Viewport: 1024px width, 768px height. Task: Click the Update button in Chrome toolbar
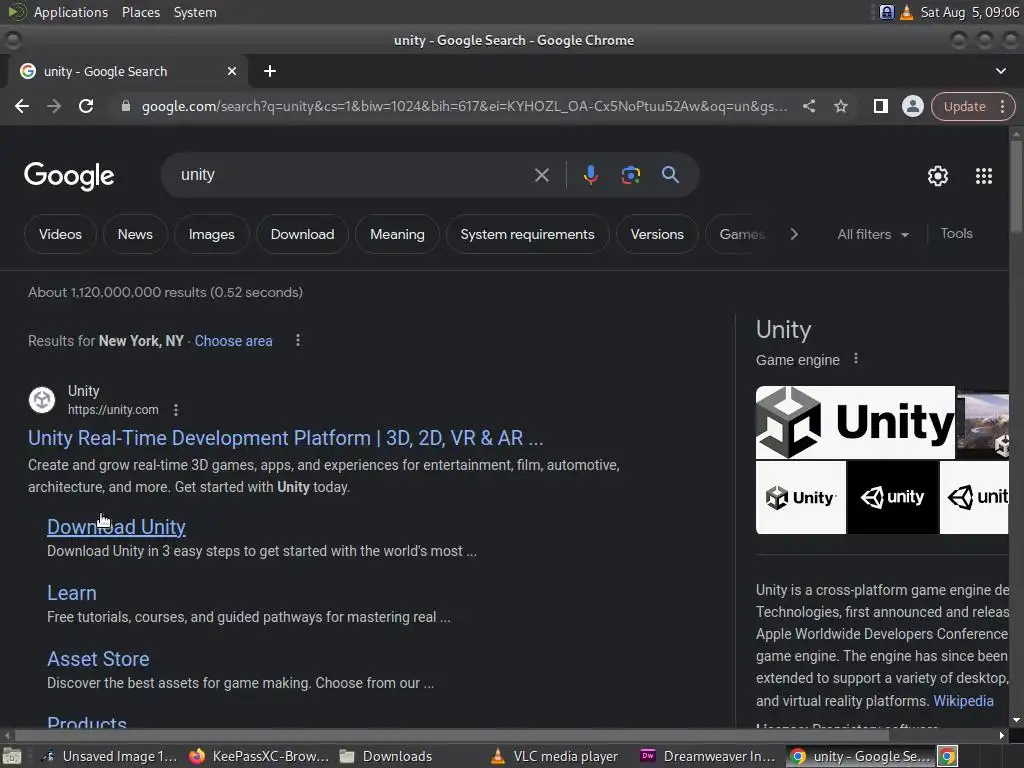click(x=965, y=106)
